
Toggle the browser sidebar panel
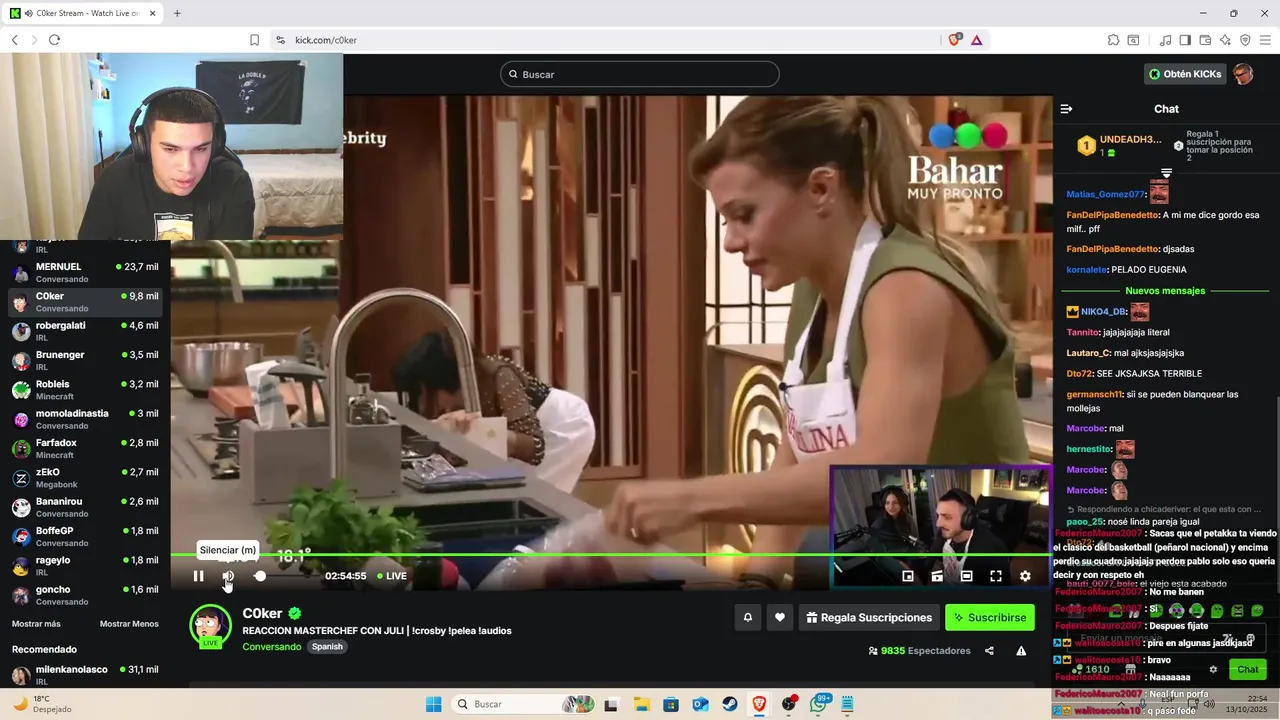(1185, 40)
